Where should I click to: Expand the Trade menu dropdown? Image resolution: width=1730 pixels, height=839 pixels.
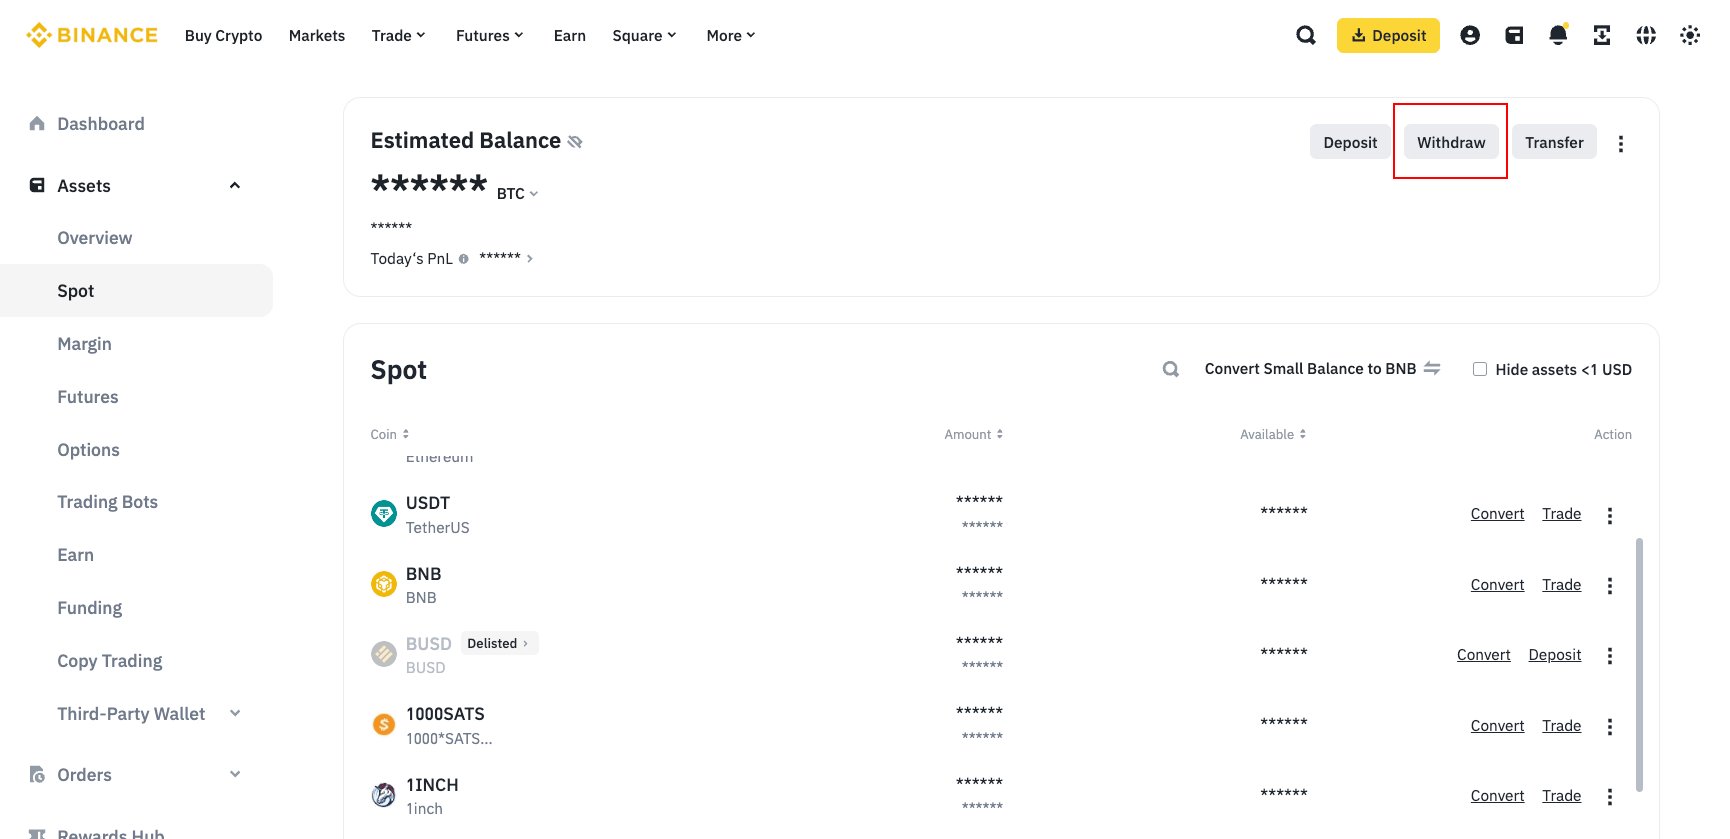click(x=399, y=36)
